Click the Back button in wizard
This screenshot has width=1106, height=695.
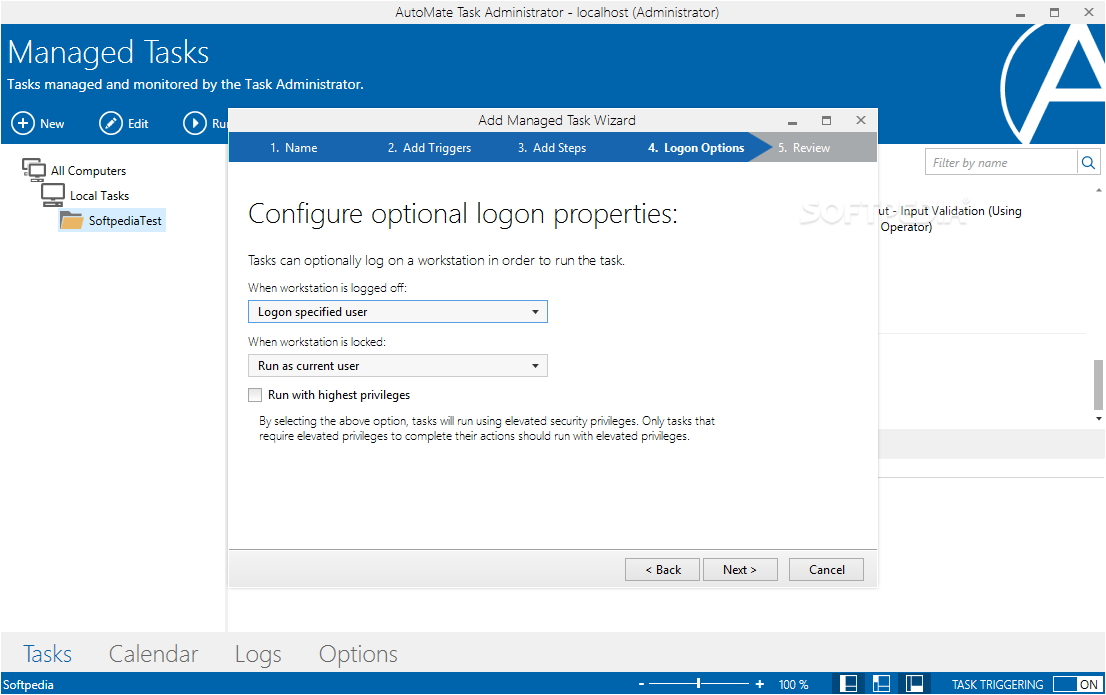(662, 569)
